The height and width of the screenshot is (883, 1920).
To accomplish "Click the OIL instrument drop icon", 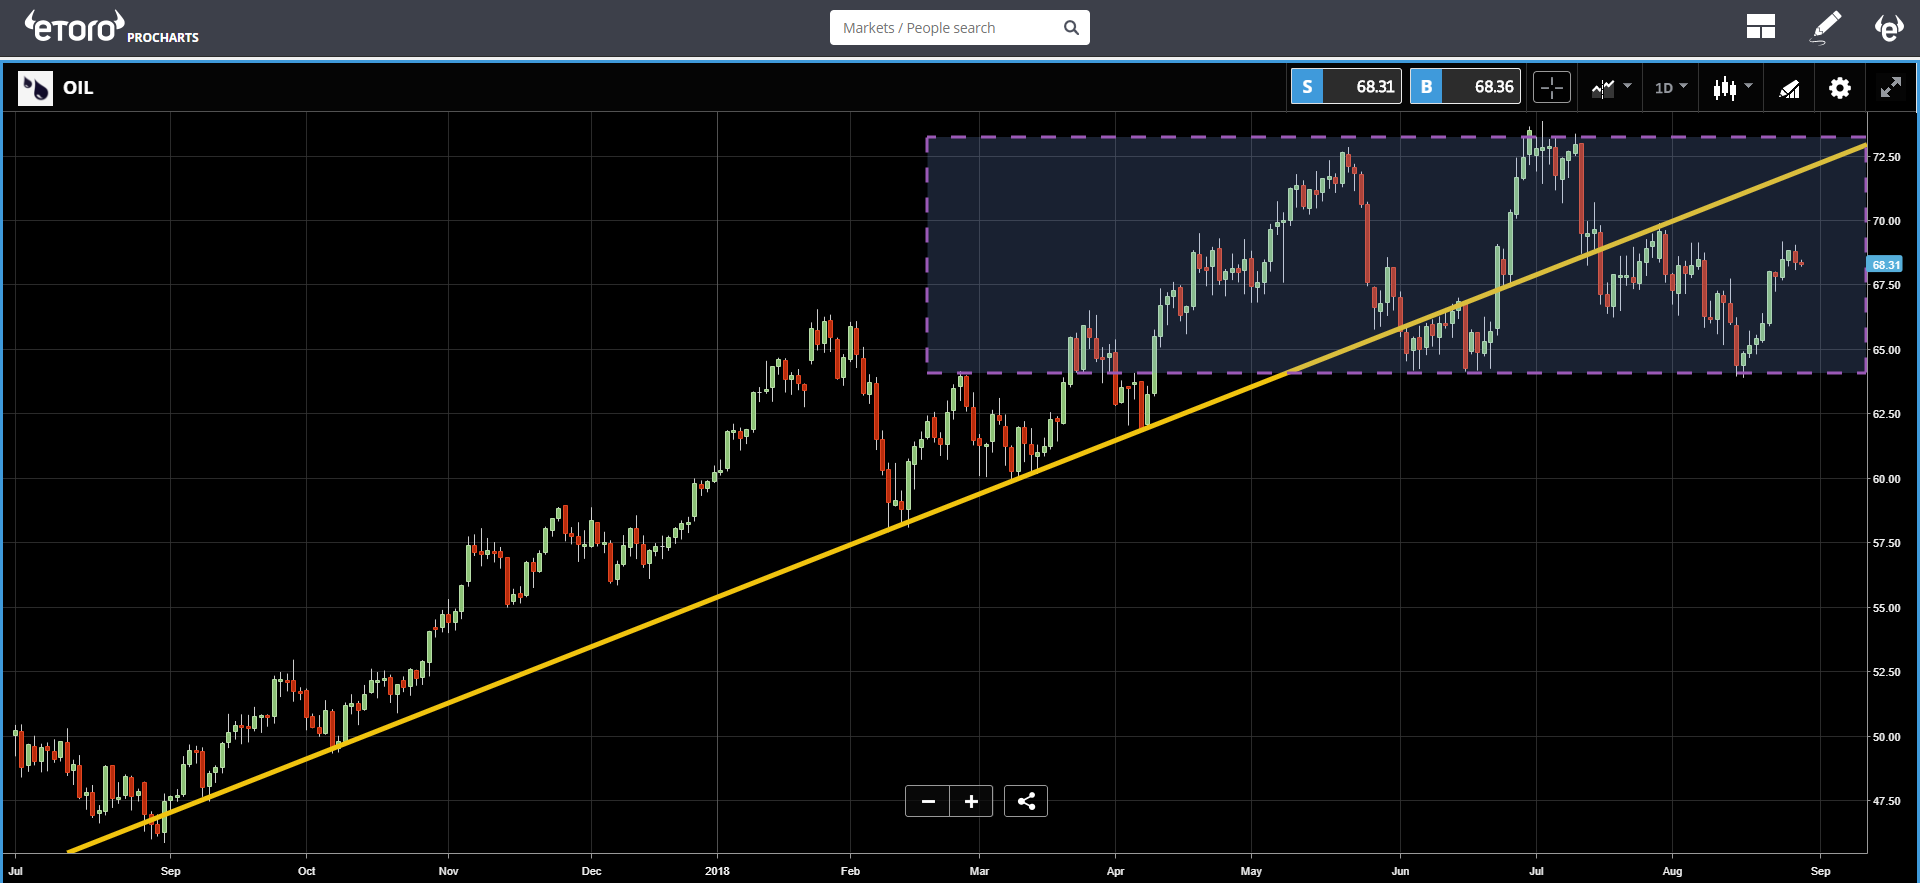I will point(35,88).
